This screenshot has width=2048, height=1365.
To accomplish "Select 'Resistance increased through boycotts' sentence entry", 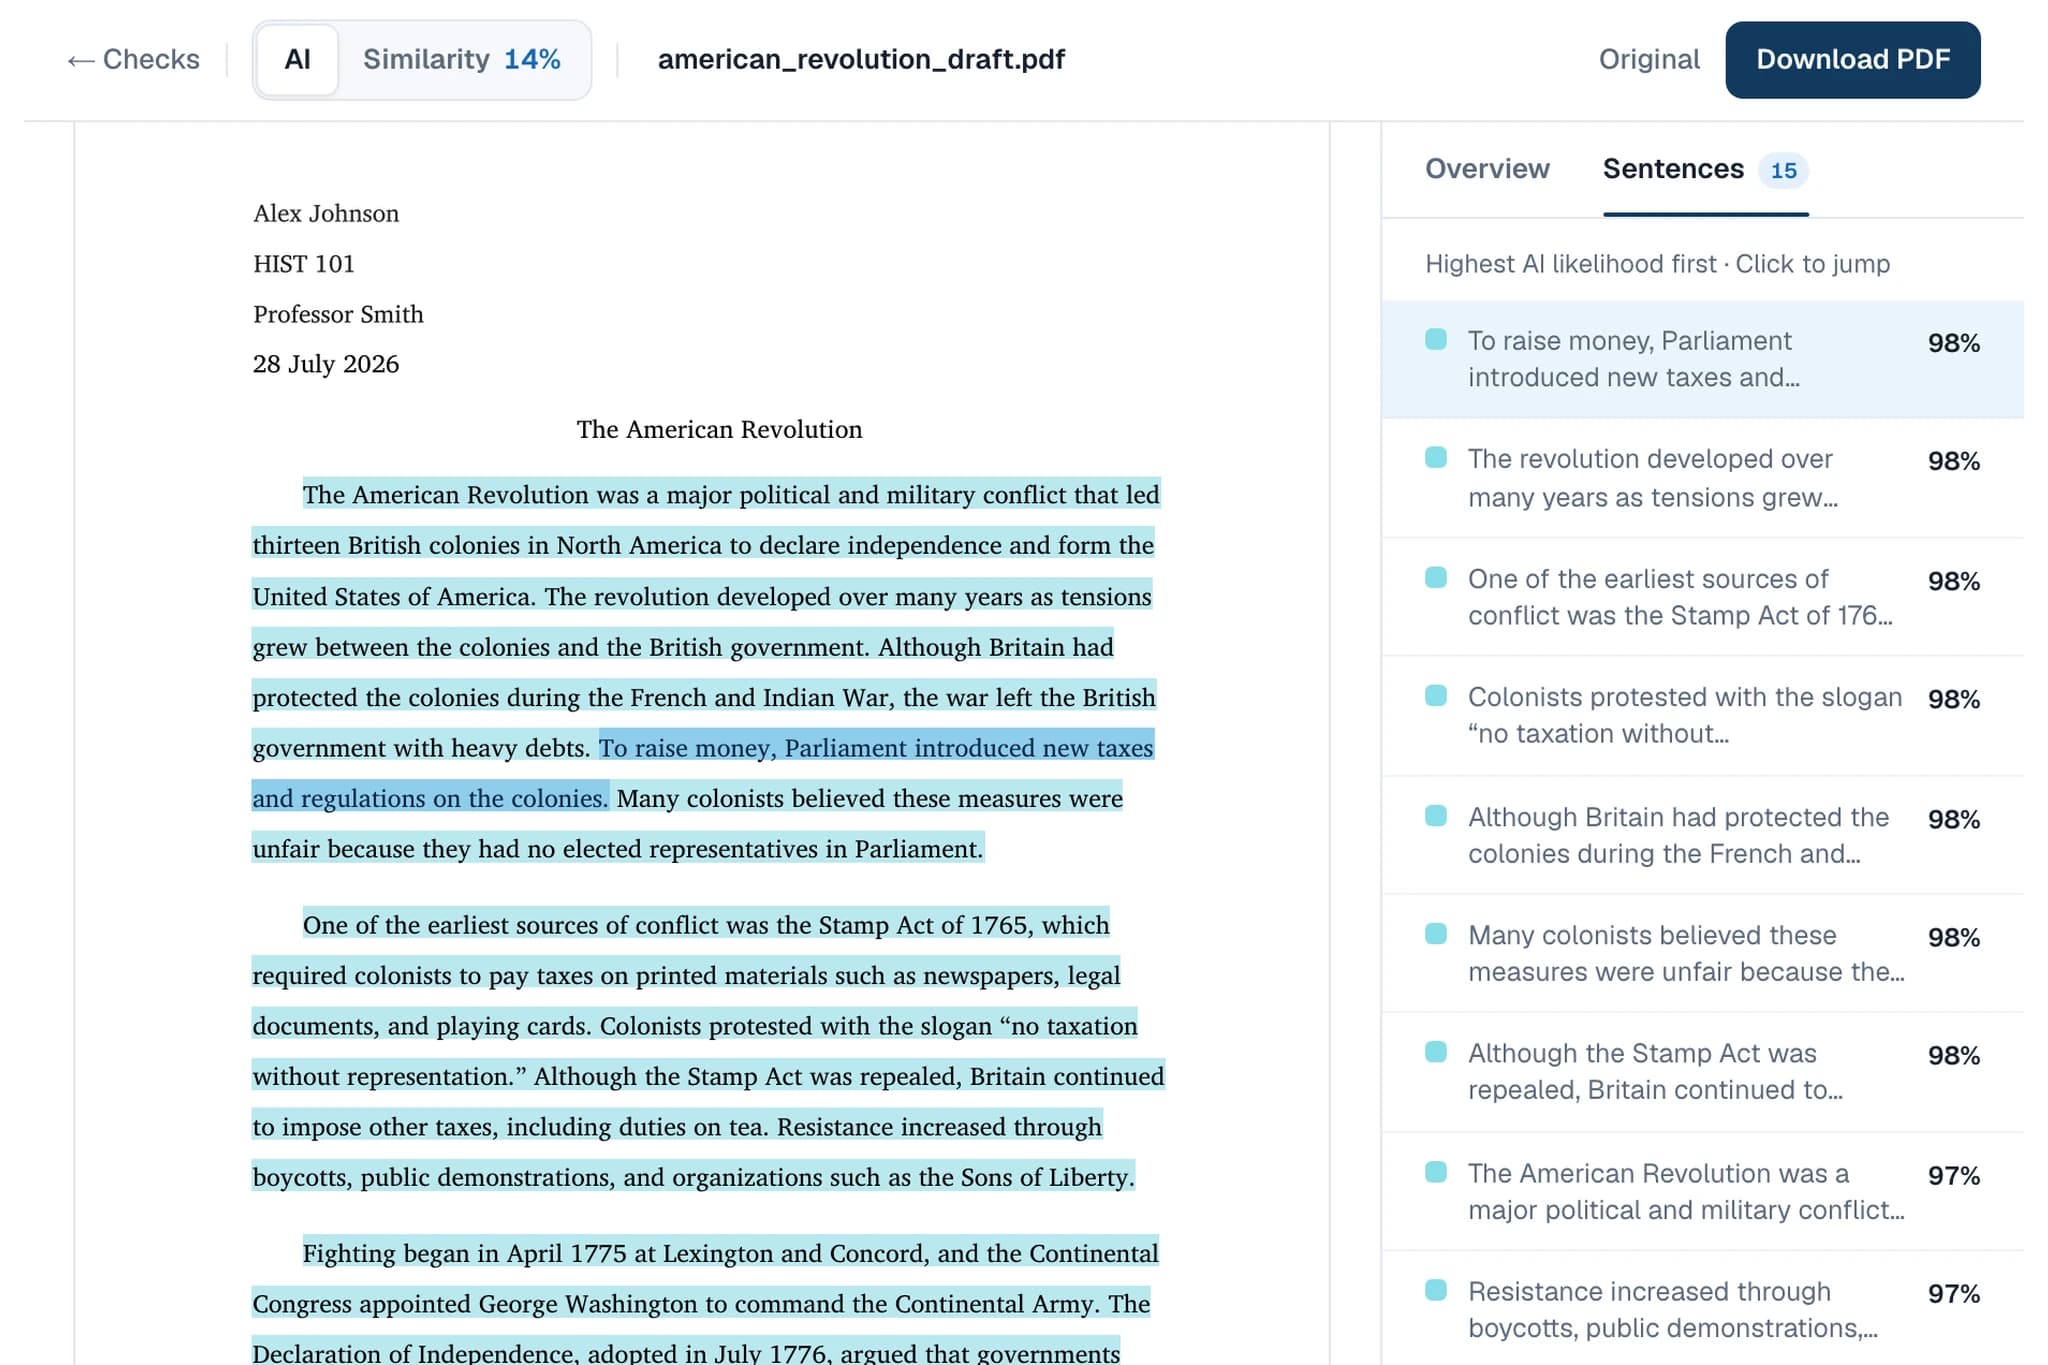I will tap(1702, 1309).
